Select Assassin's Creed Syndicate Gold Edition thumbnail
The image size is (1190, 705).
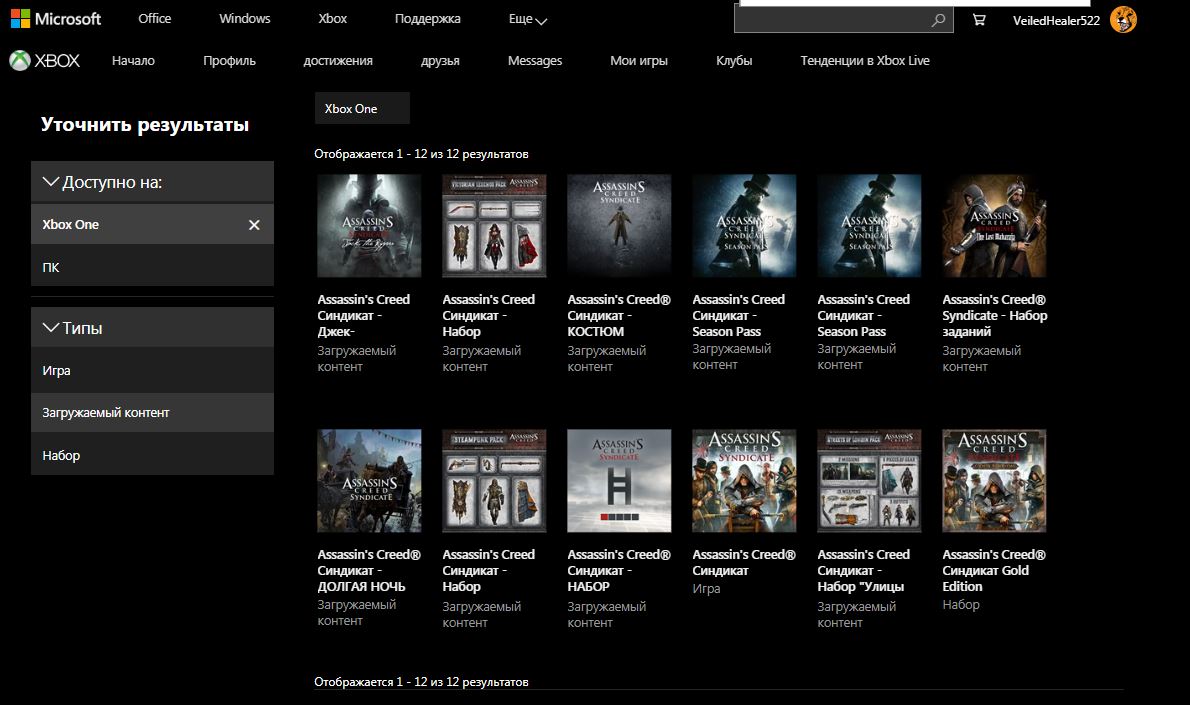coord(994,481)
